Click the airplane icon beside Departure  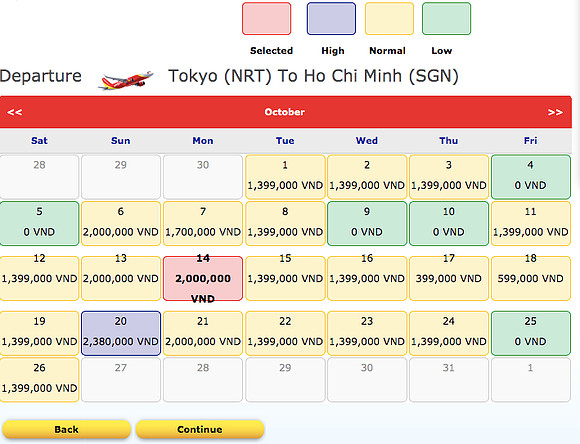(x=126, y=80)
